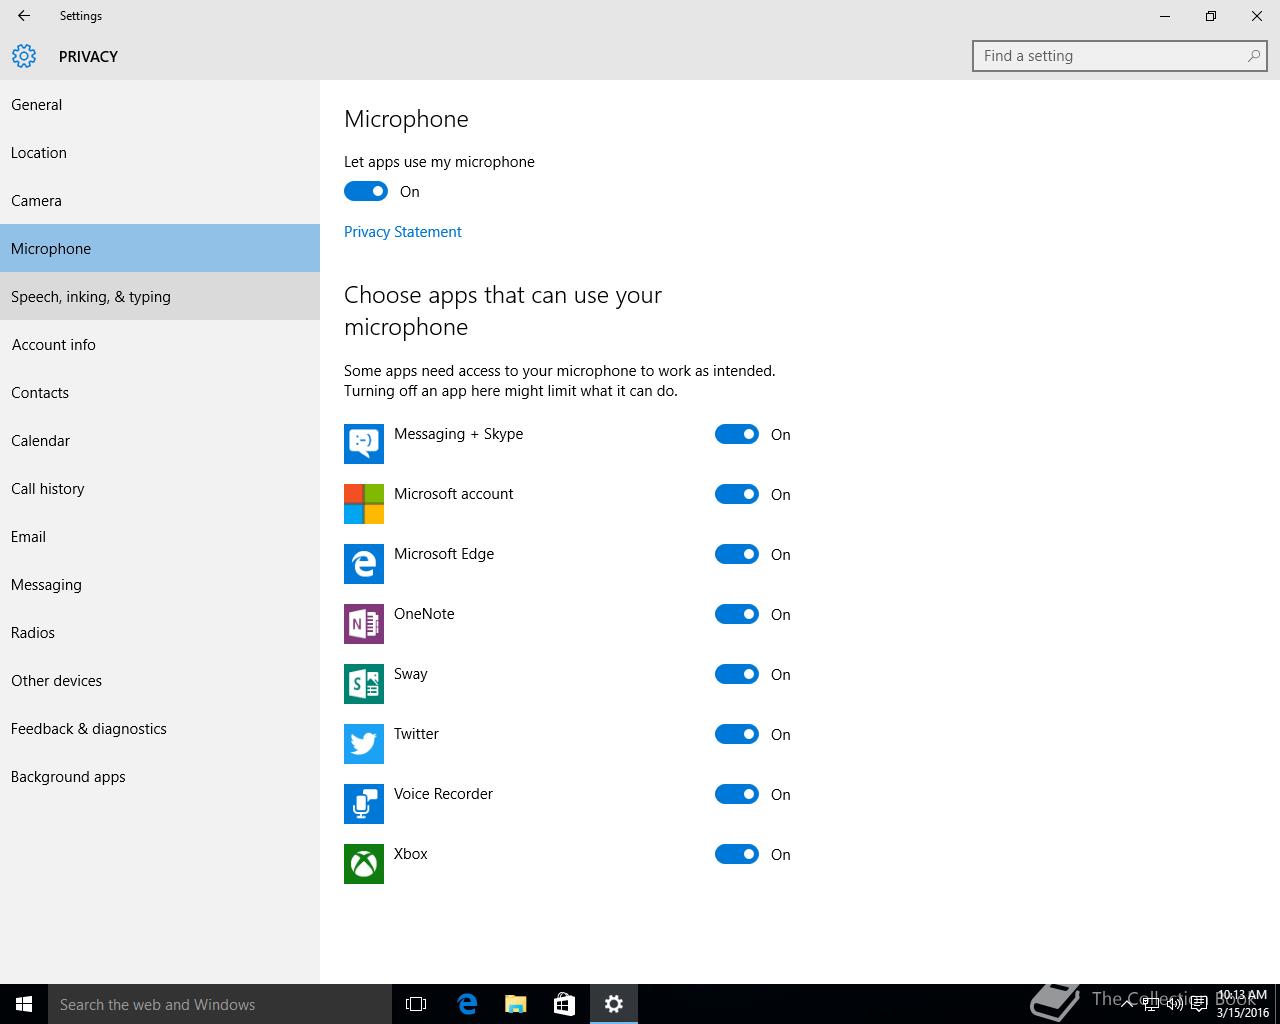
Task: Toggle microphone access for Microsoft account
Action: tap(737, 494)
